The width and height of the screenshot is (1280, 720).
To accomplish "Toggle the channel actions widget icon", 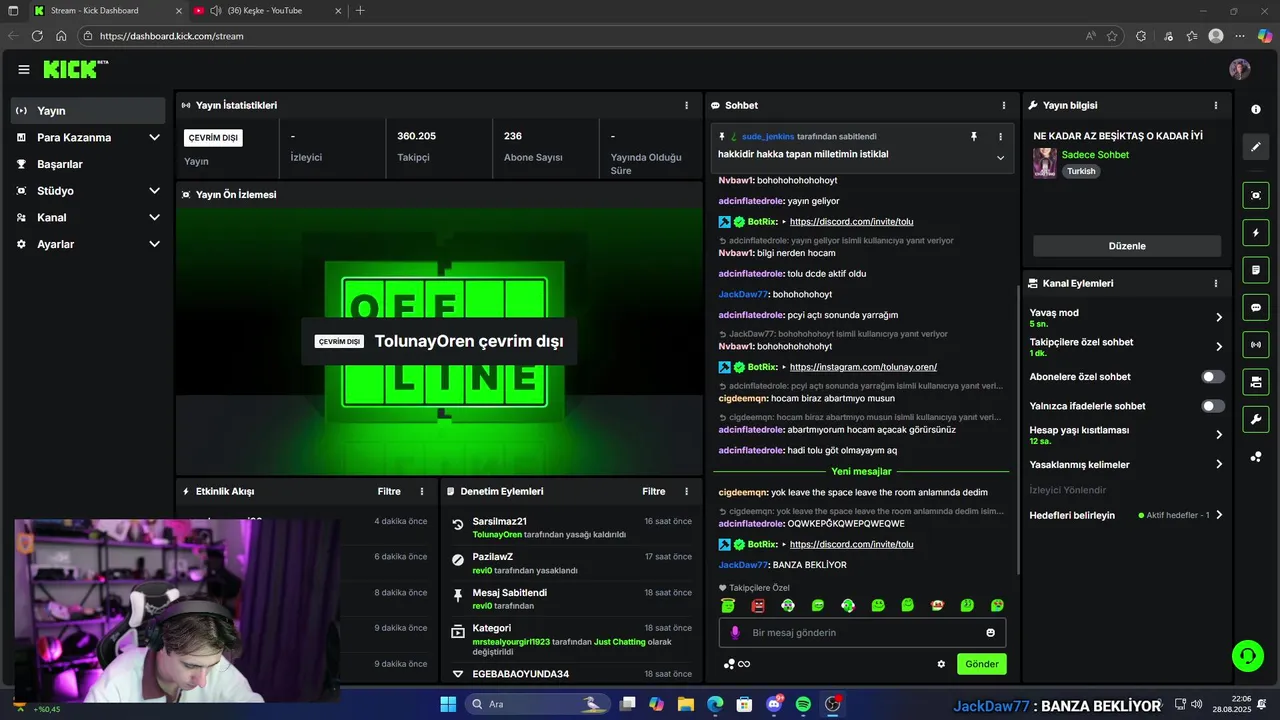I will pyautogui.click(x=1256, y=382).
